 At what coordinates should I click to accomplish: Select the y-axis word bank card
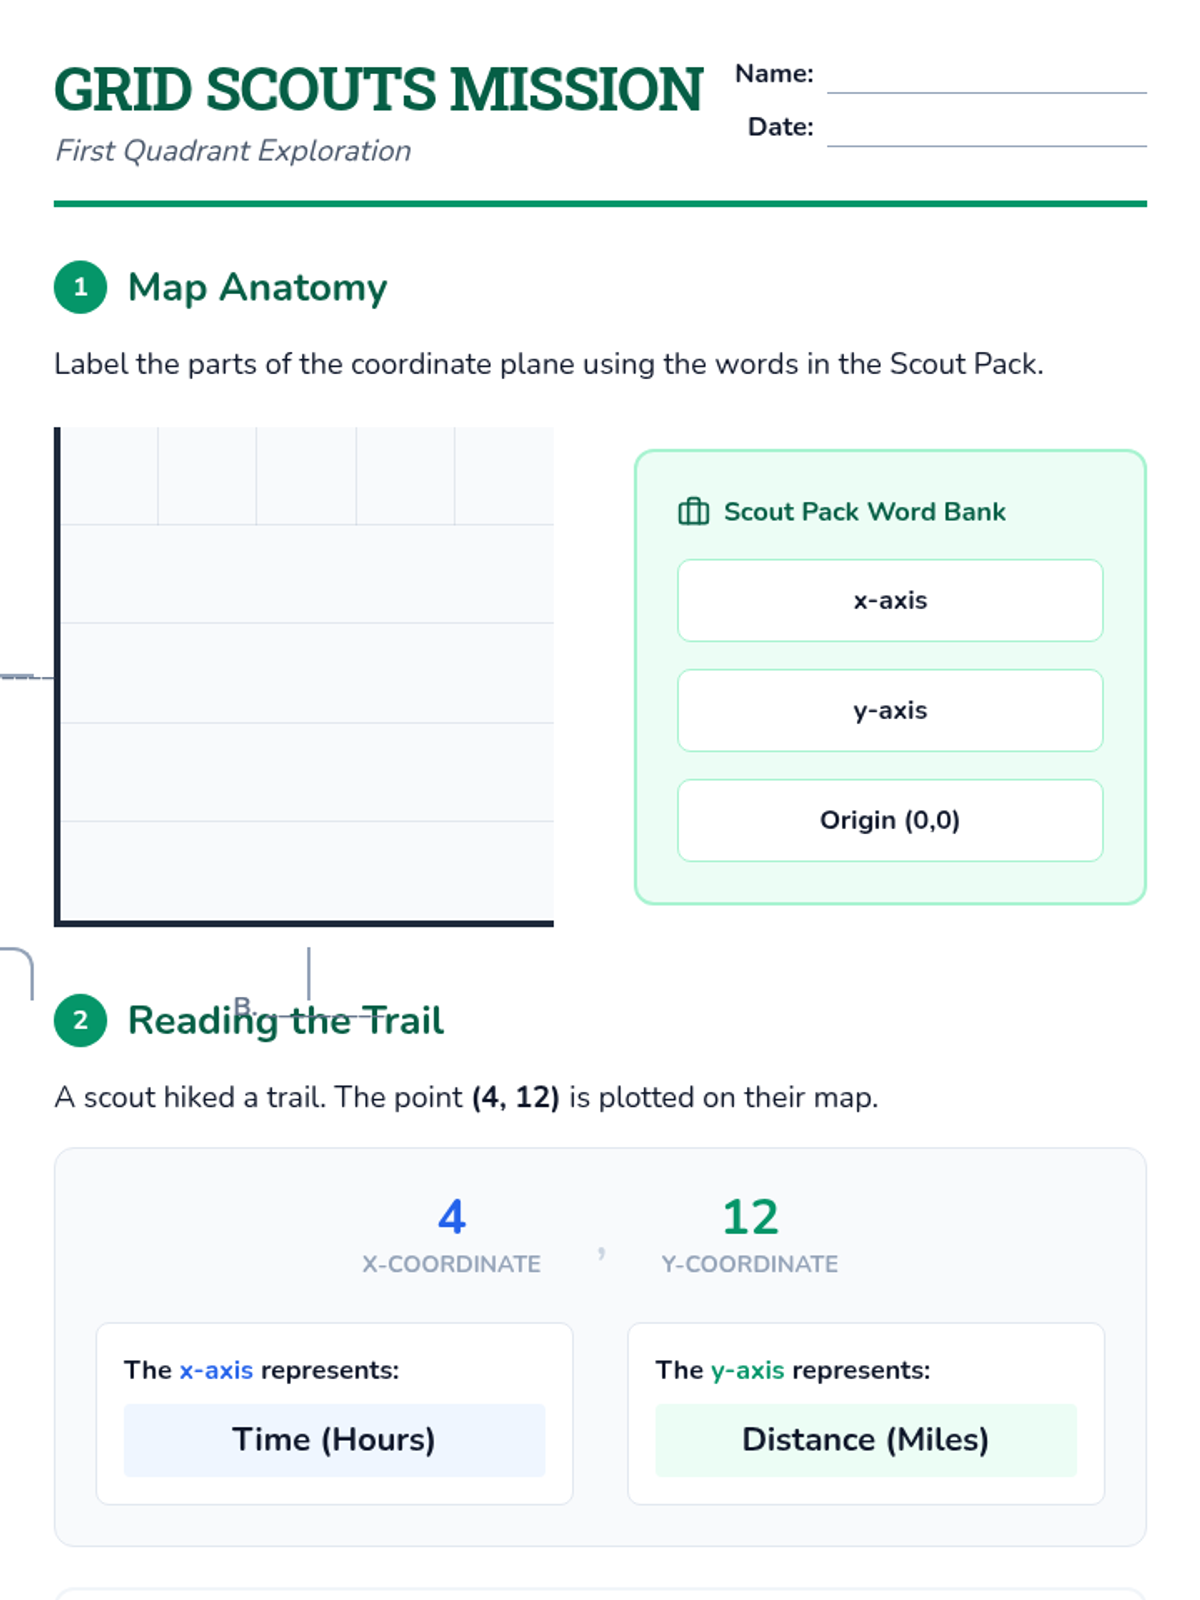pyautogui.click(x=890, y=710)
